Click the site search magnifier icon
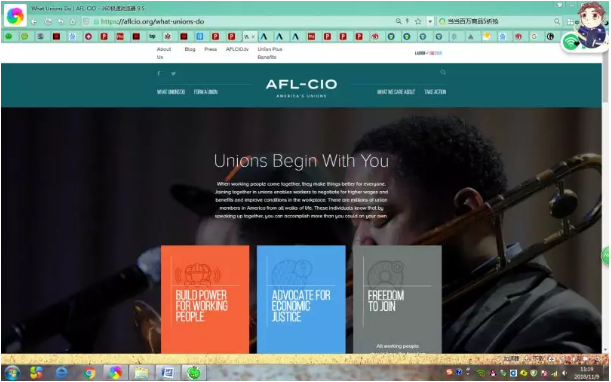 tap(443, 72)
